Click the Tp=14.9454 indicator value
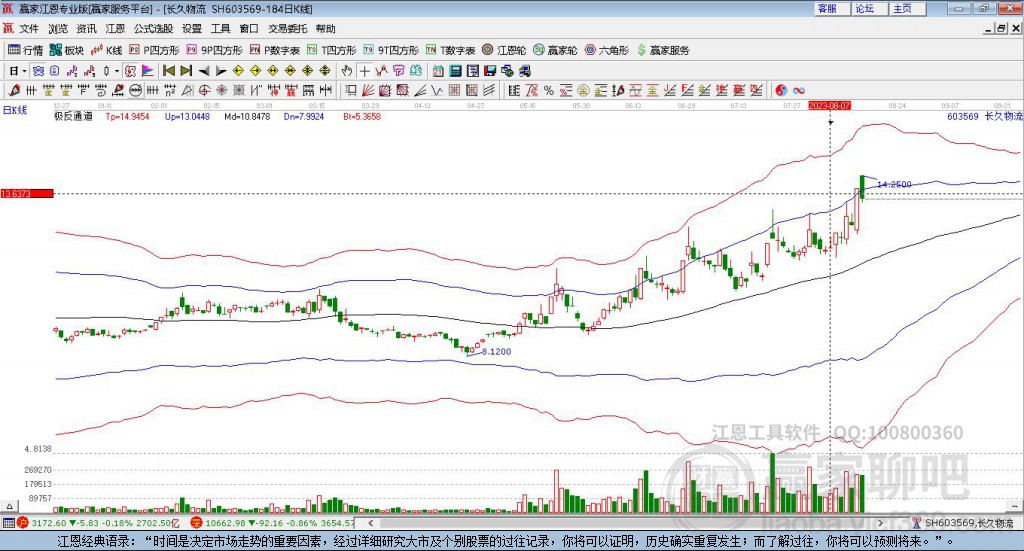Screen dimensions: 1024x551 [x=127, y=116]
